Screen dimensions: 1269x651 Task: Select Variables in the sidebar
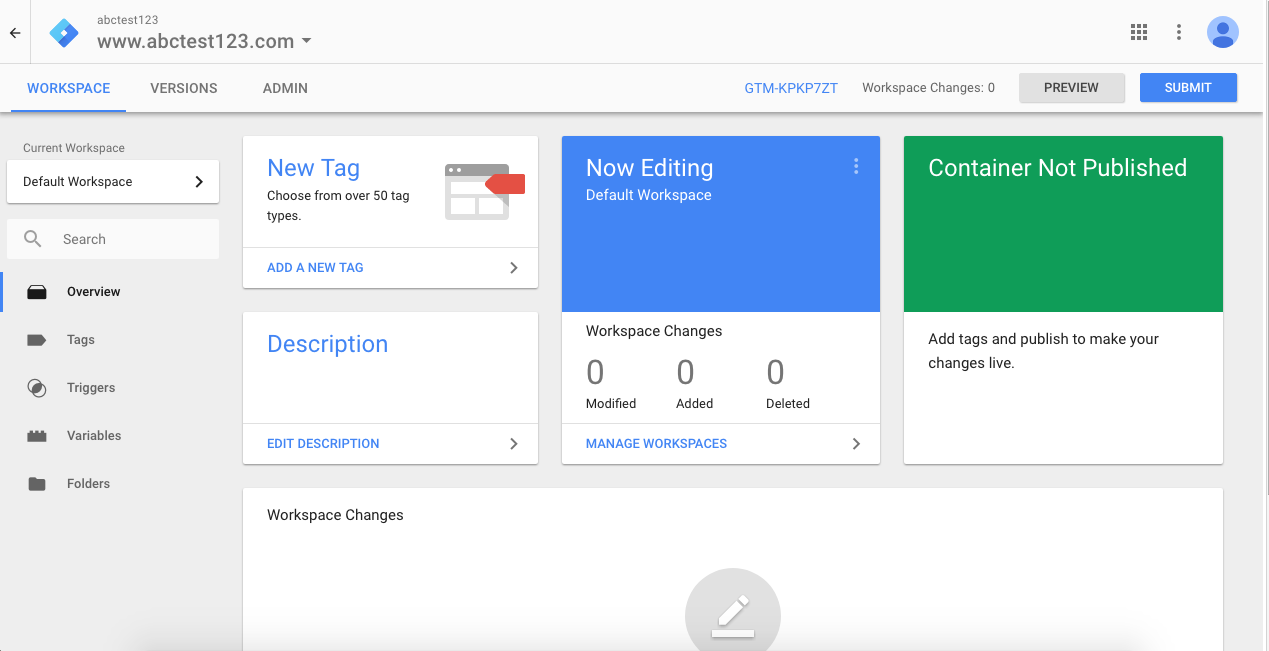(x=94, y=436)
